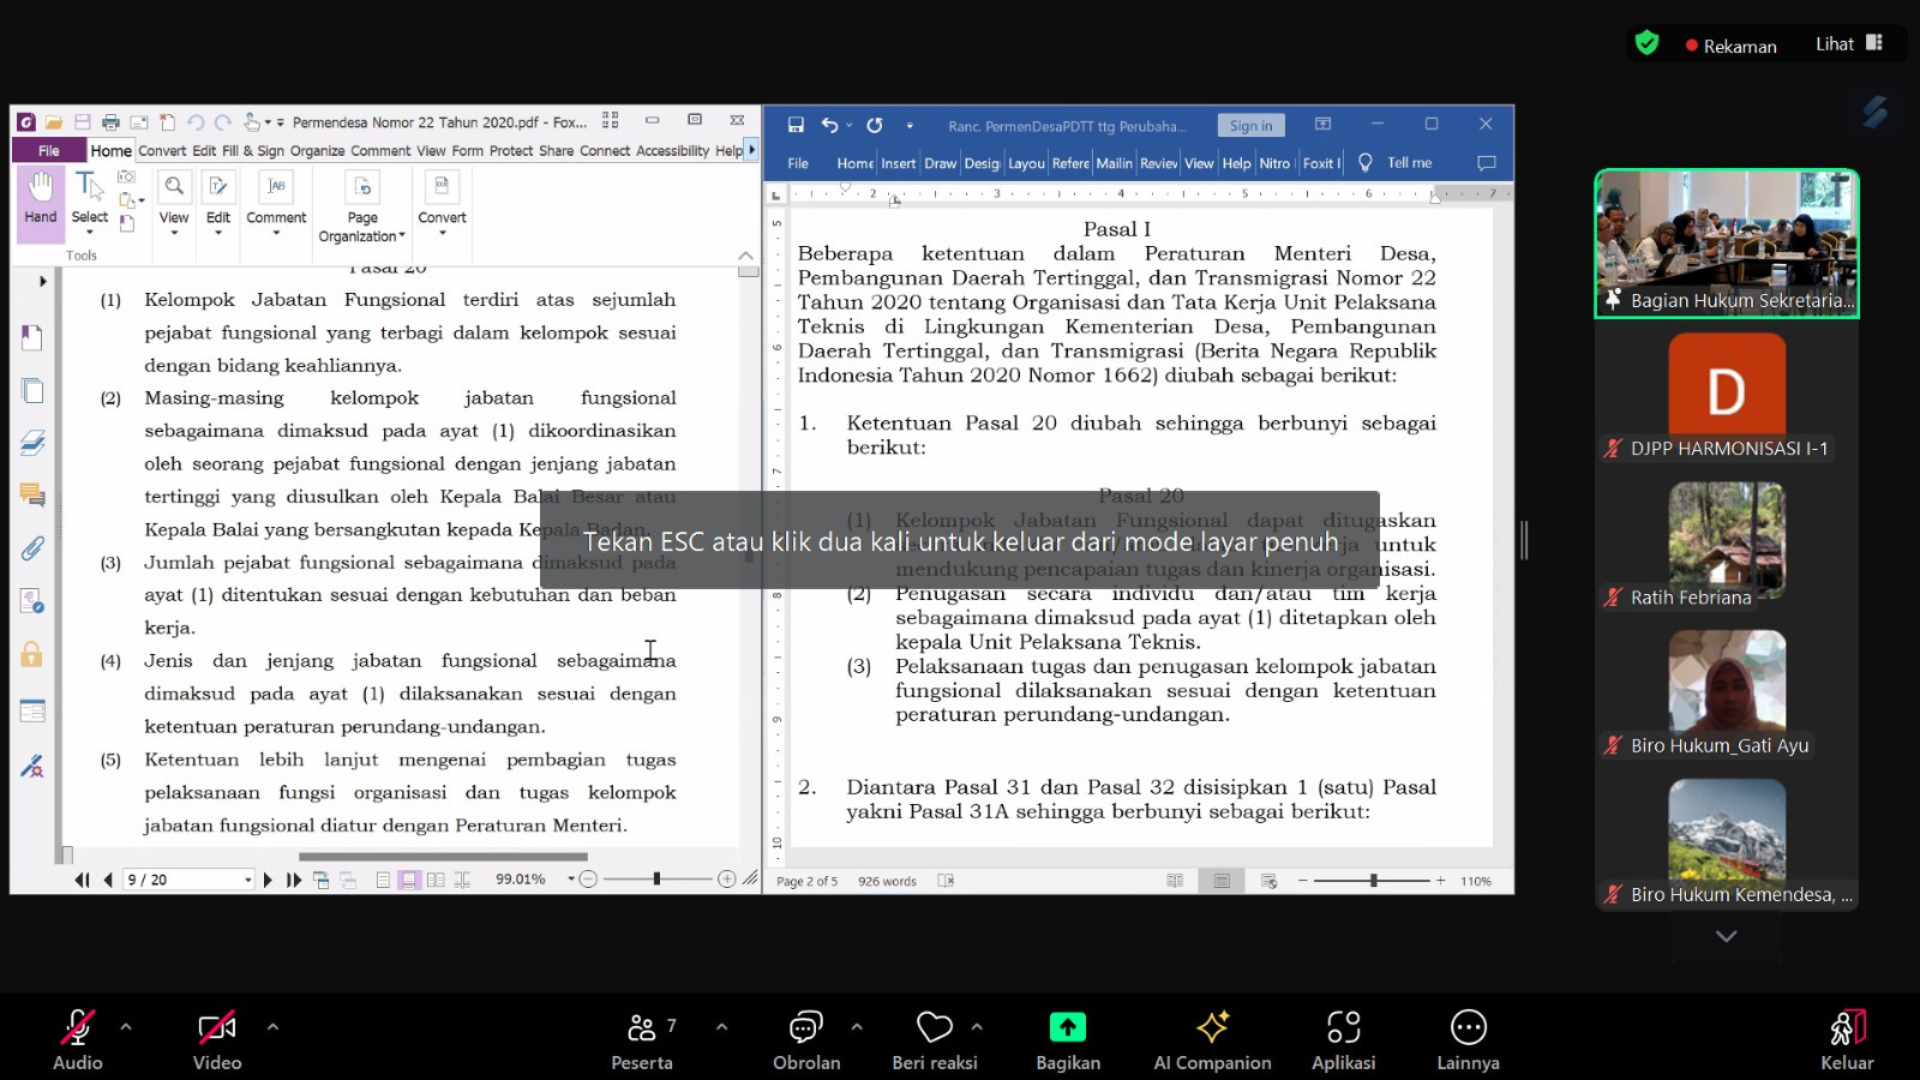Click the Foxit zoom slider
The height and width of the screenshot is (1080, 1920).
657,879
